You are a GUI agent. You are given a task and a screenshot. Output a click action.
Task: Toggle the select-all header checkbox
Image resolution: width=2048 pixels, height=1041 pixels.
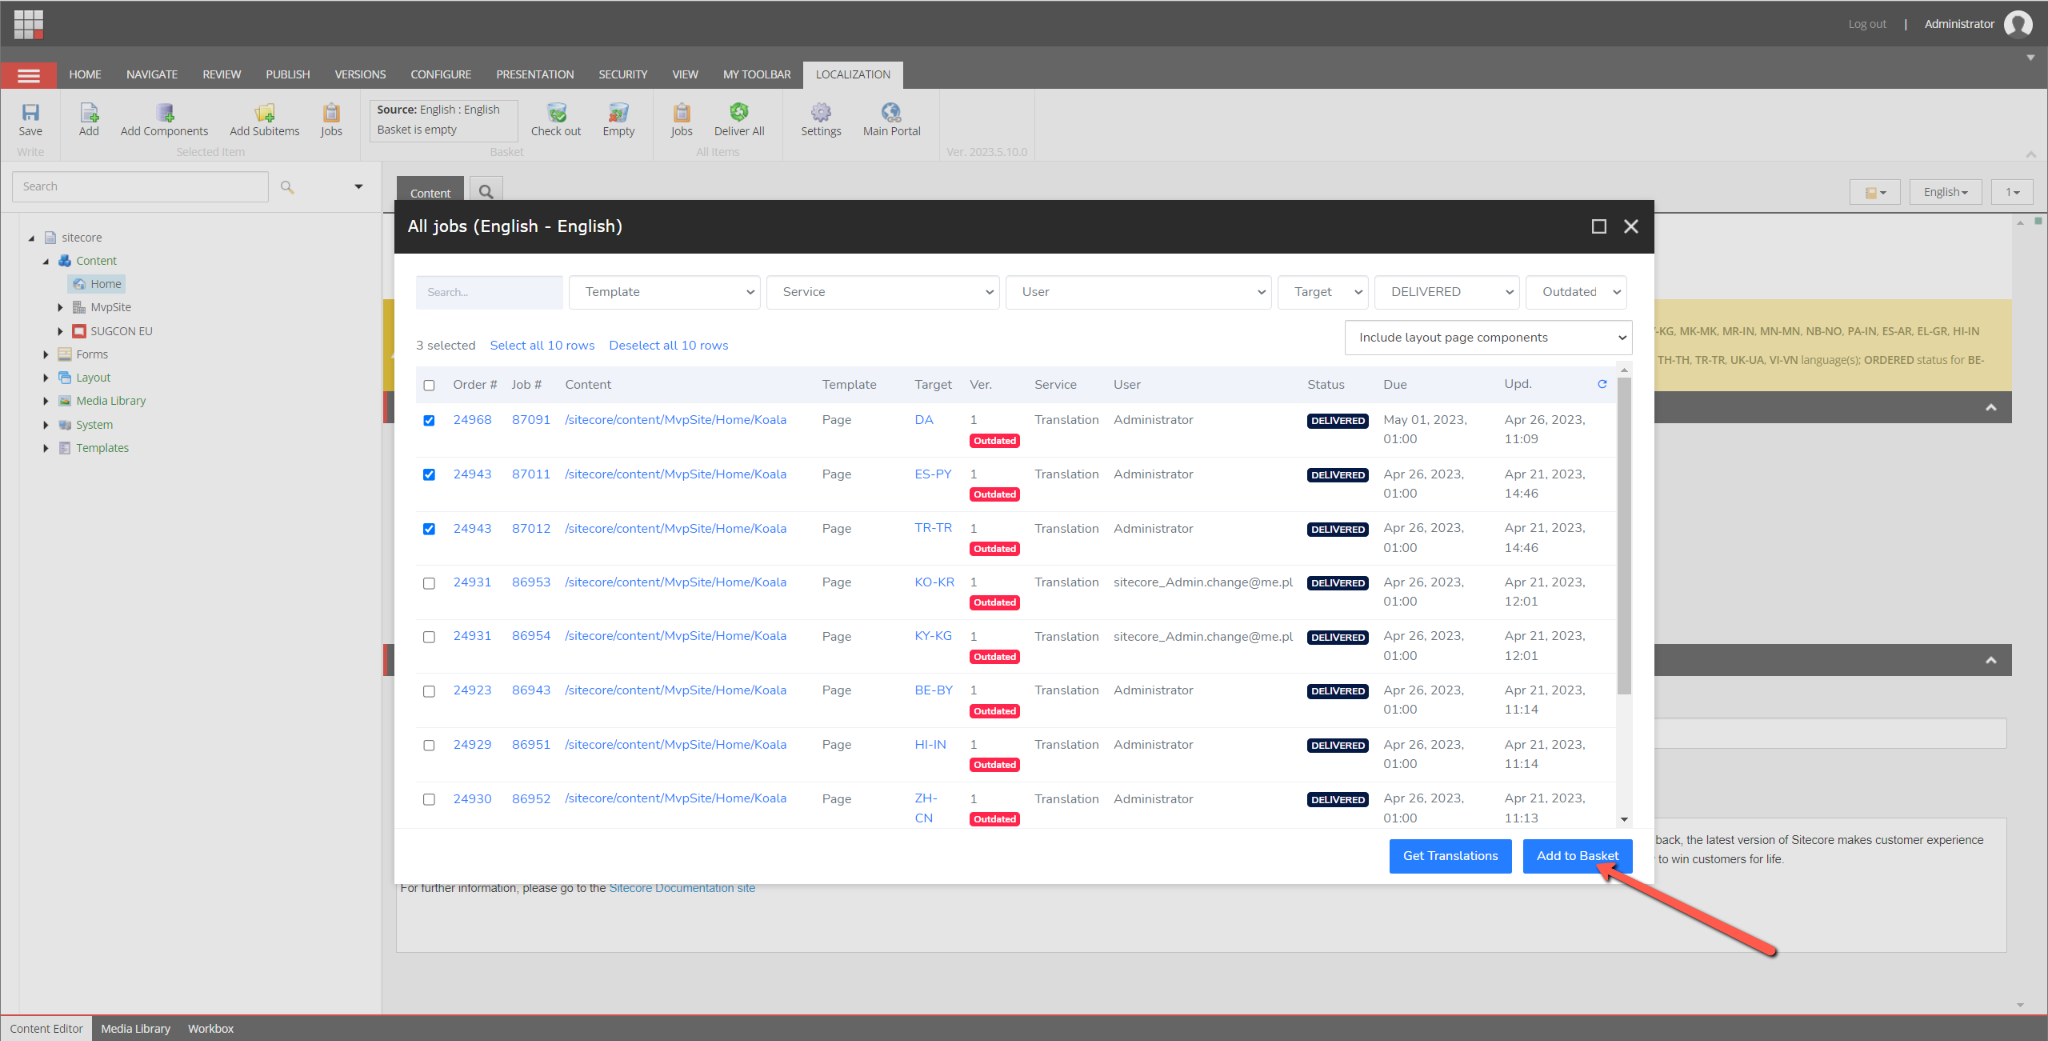click(x=429, y=385)
